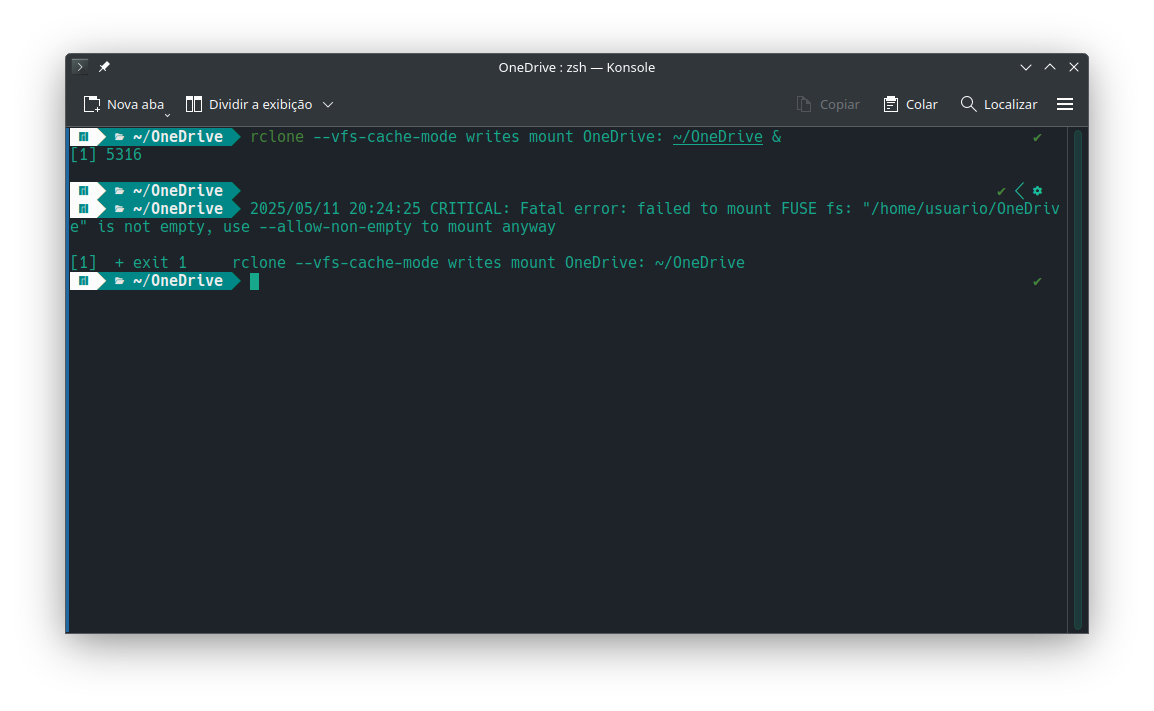
Task: Click the Copiar toolbar button
Action: pos(828,105)
